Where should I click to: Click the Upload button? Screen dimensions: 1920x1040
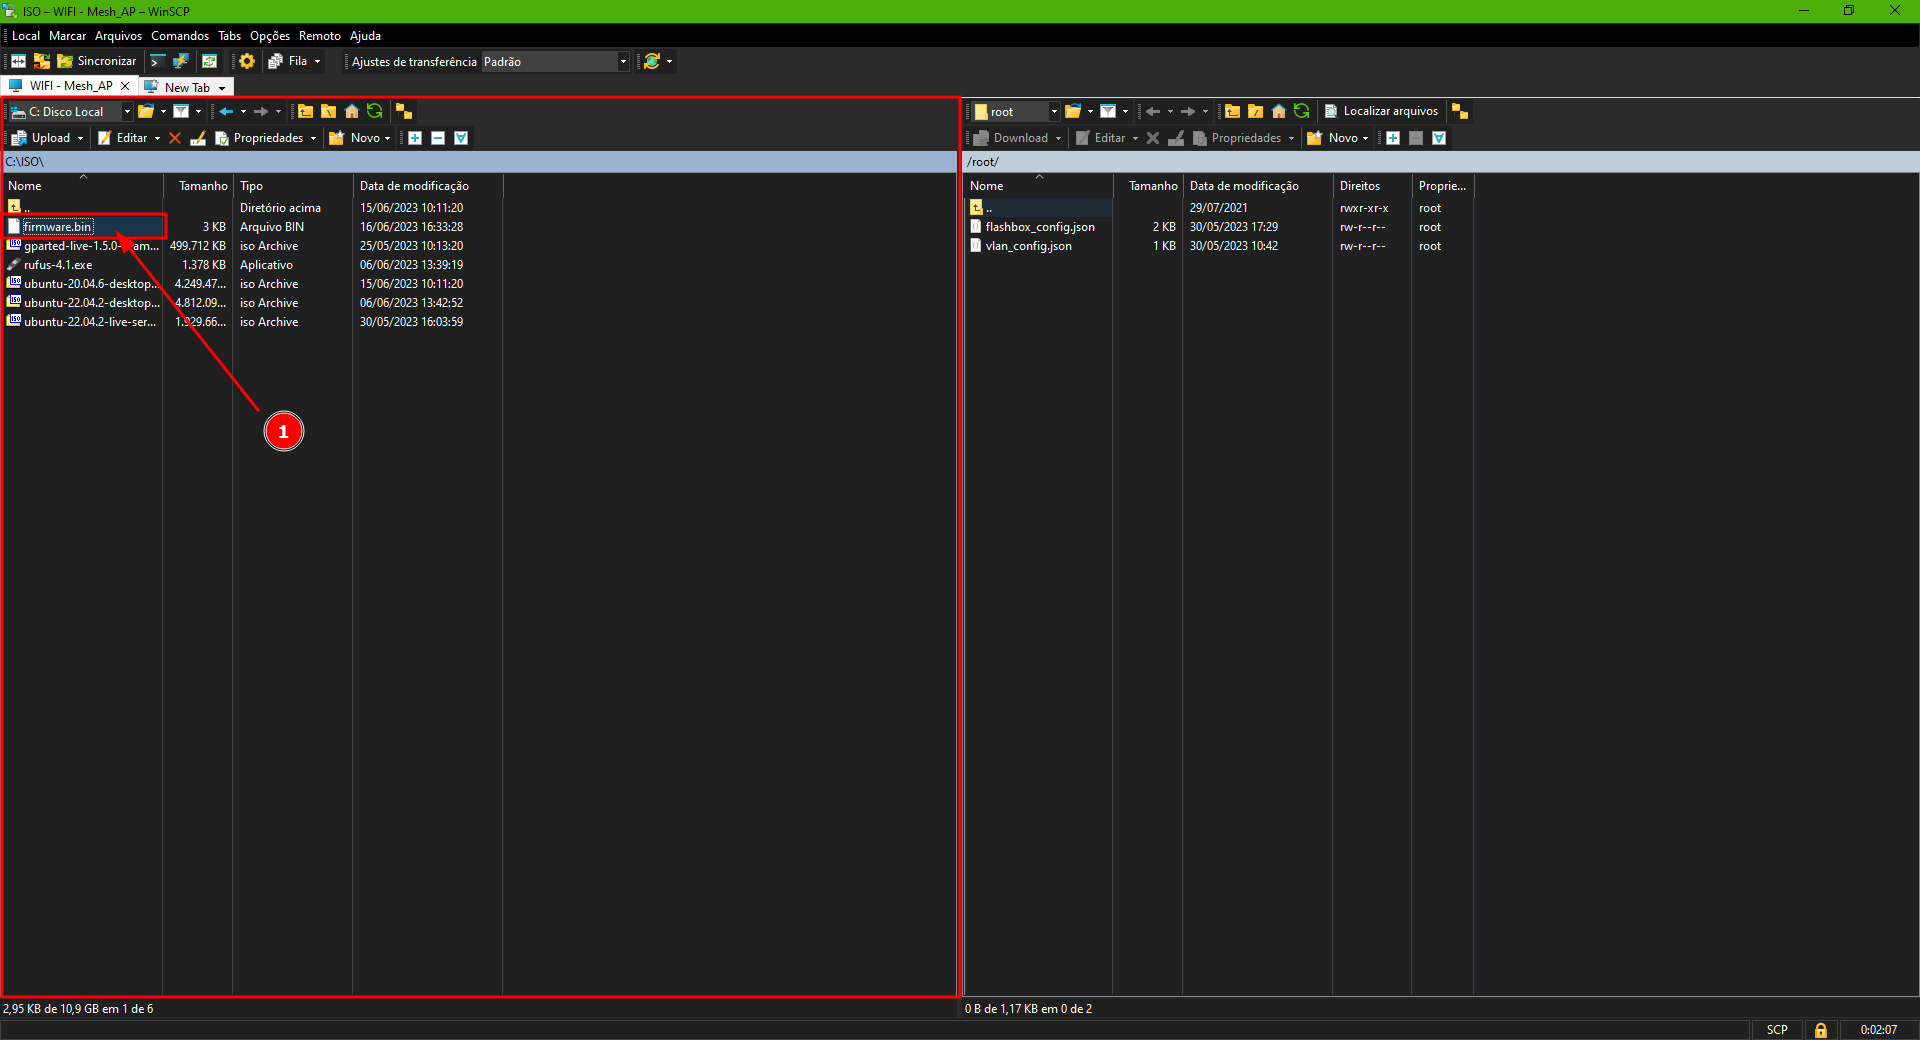coord(41,138)
